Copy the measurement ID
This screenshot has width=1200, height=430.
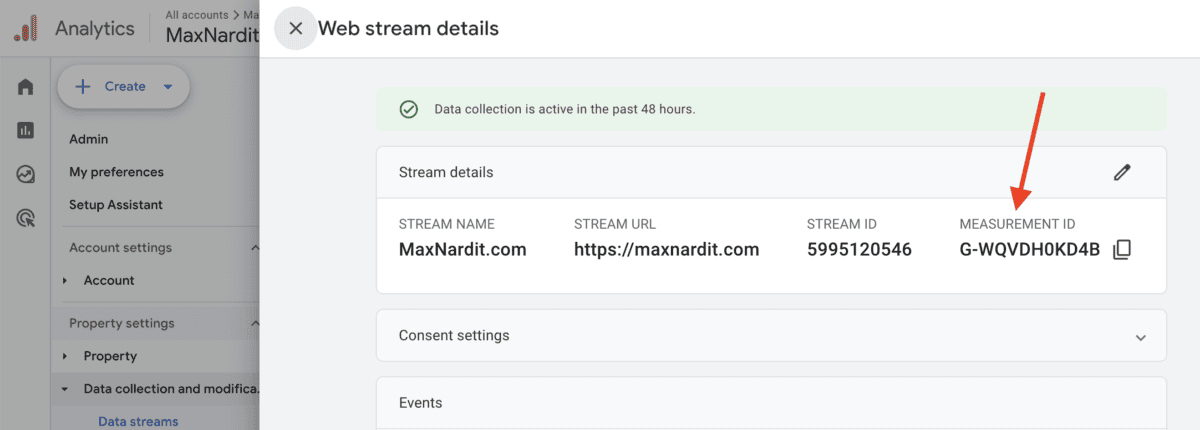pos(1122,249)
